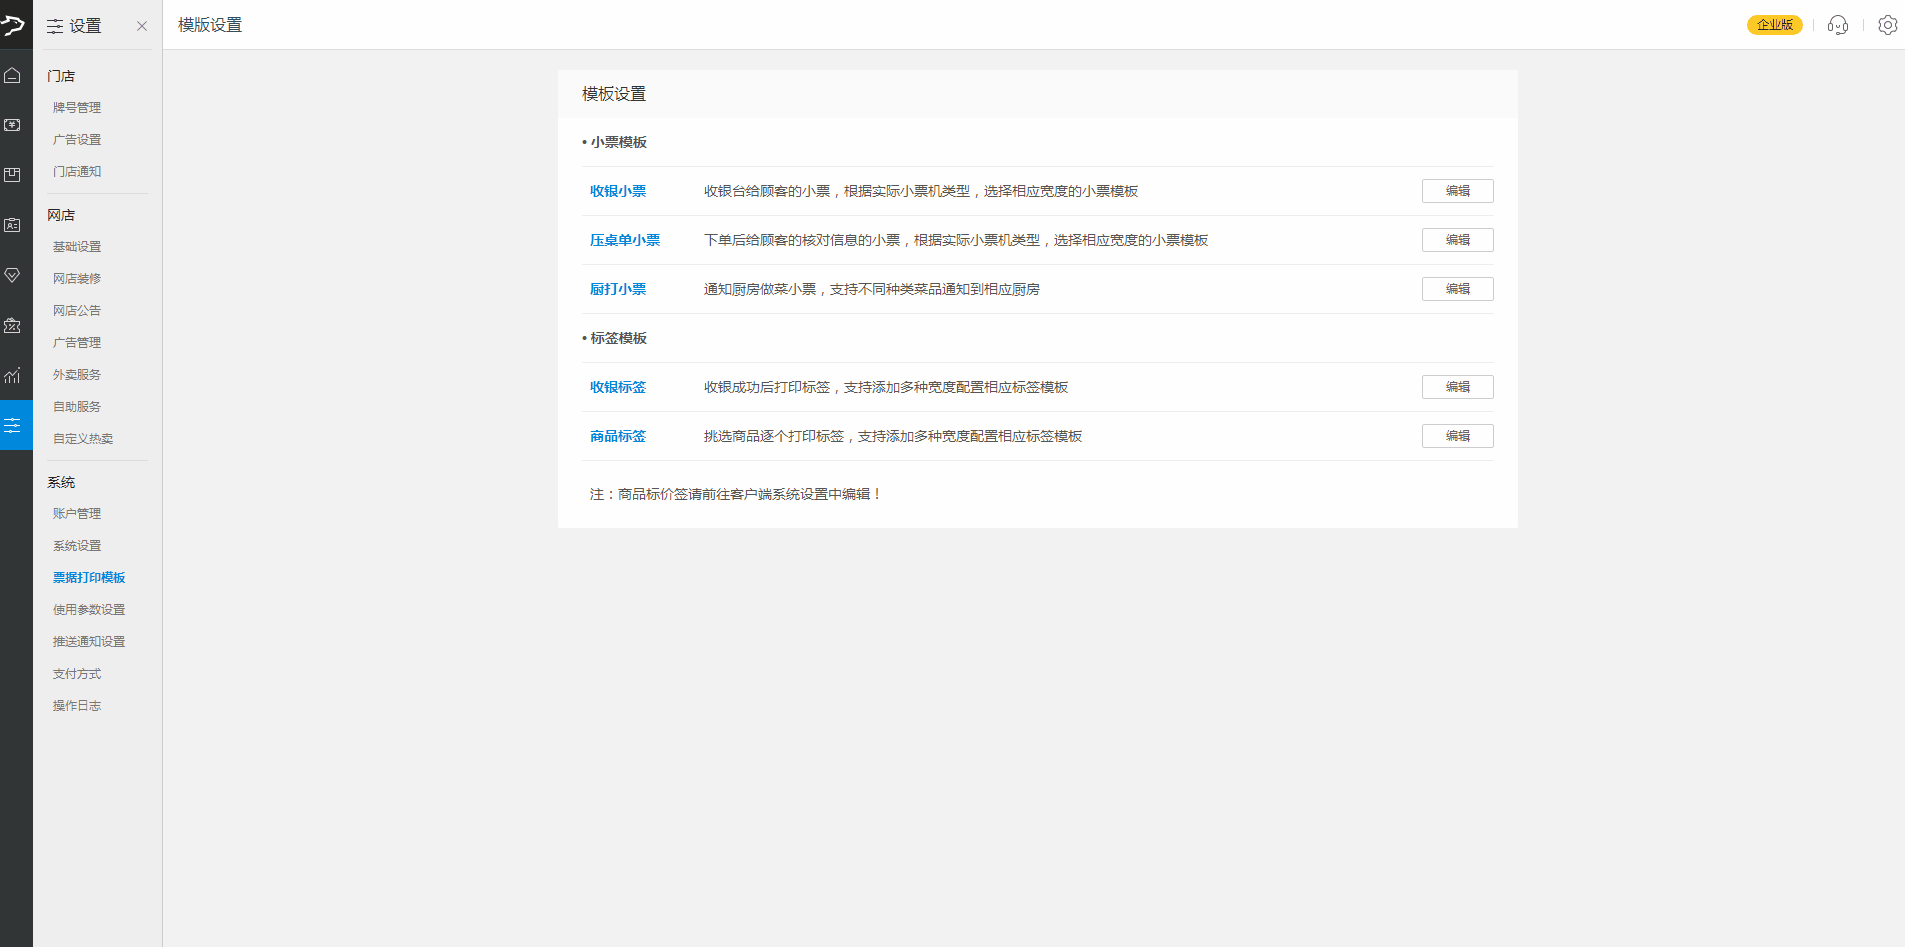Close the 设置 side panel

click(142, 26)
